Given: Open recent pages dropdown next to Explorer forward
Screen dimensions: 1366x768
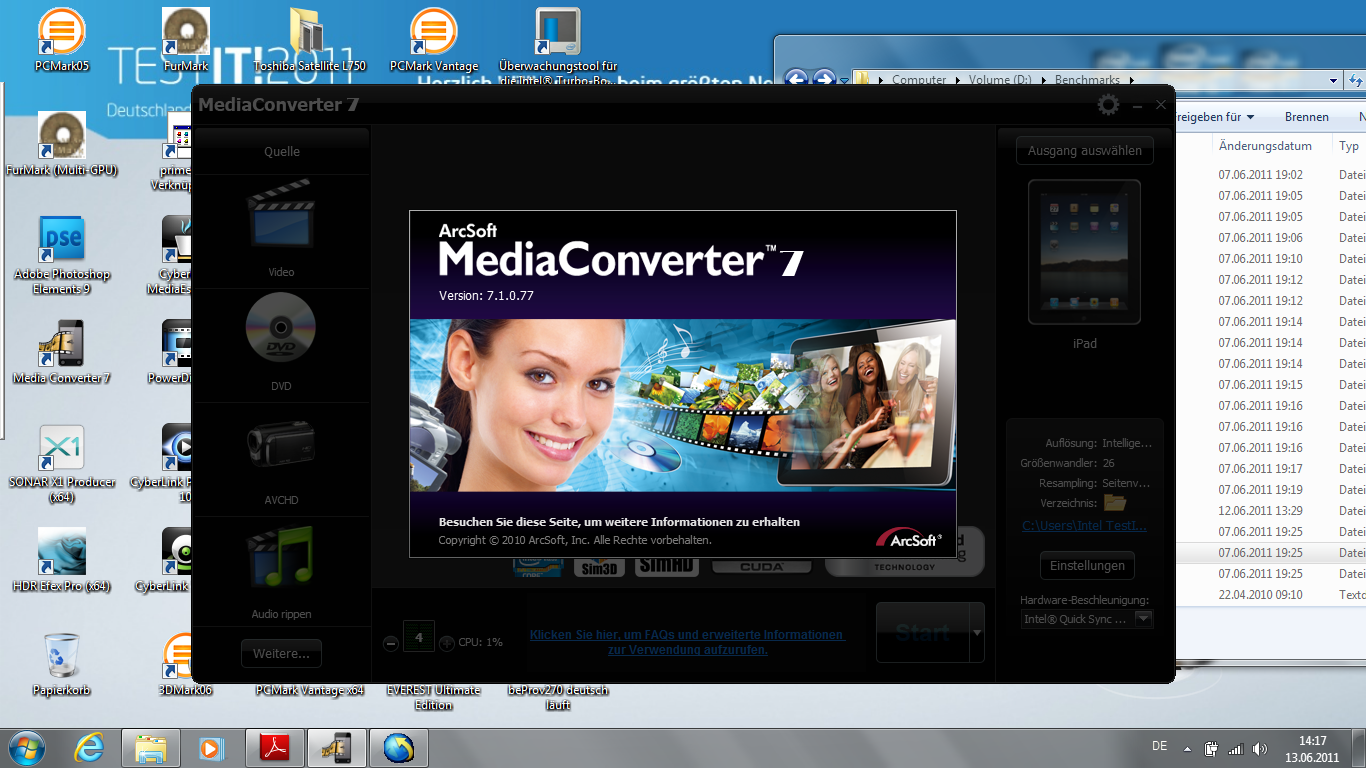Looking at the screenshot, I should tap(844, 80).
